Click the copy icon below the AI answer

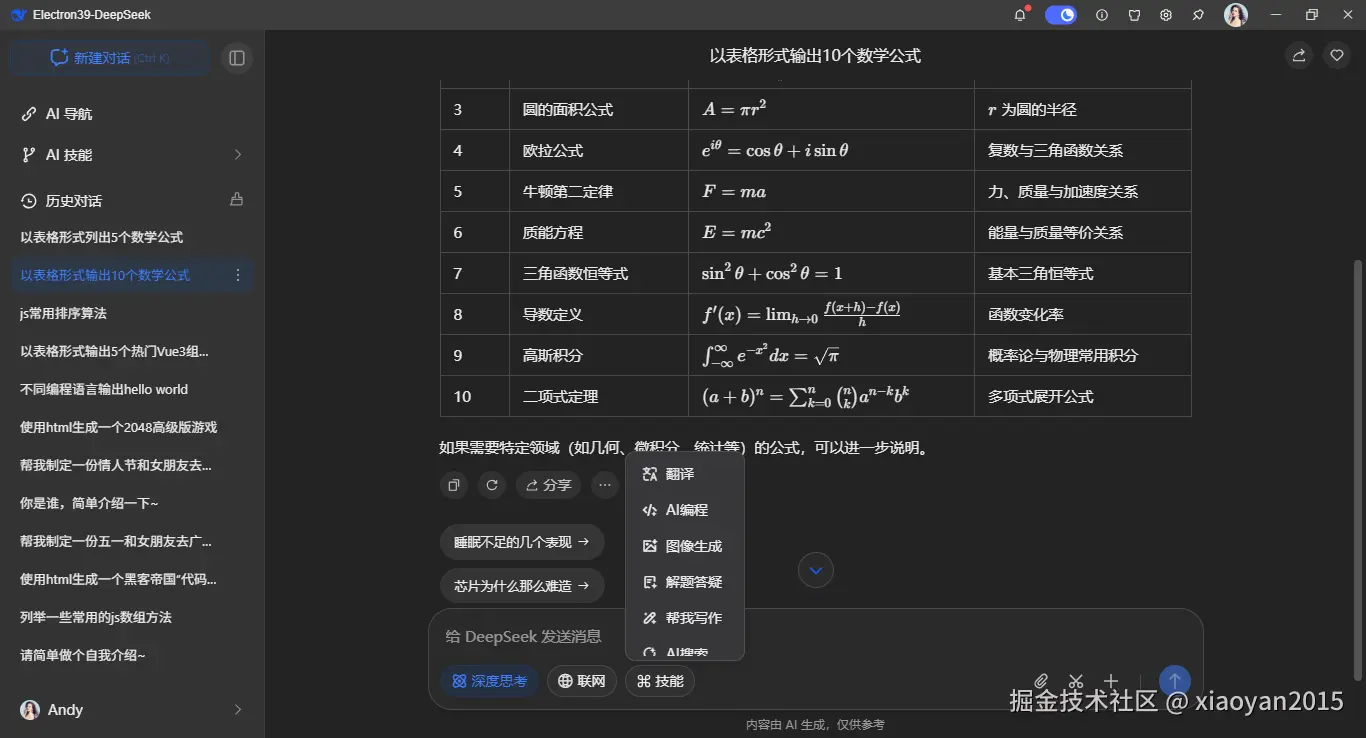(x=453, y=485)
